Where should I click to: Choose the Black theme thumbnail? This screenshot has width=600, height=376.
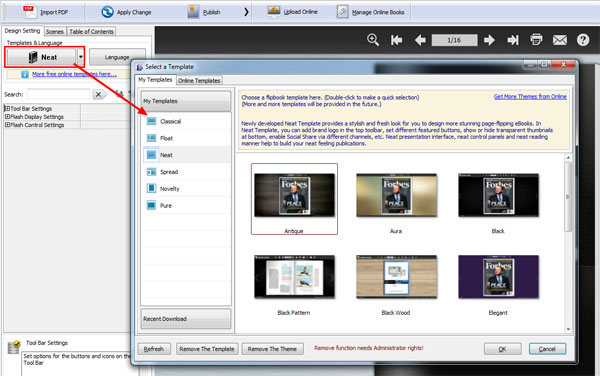pos(499,195)
